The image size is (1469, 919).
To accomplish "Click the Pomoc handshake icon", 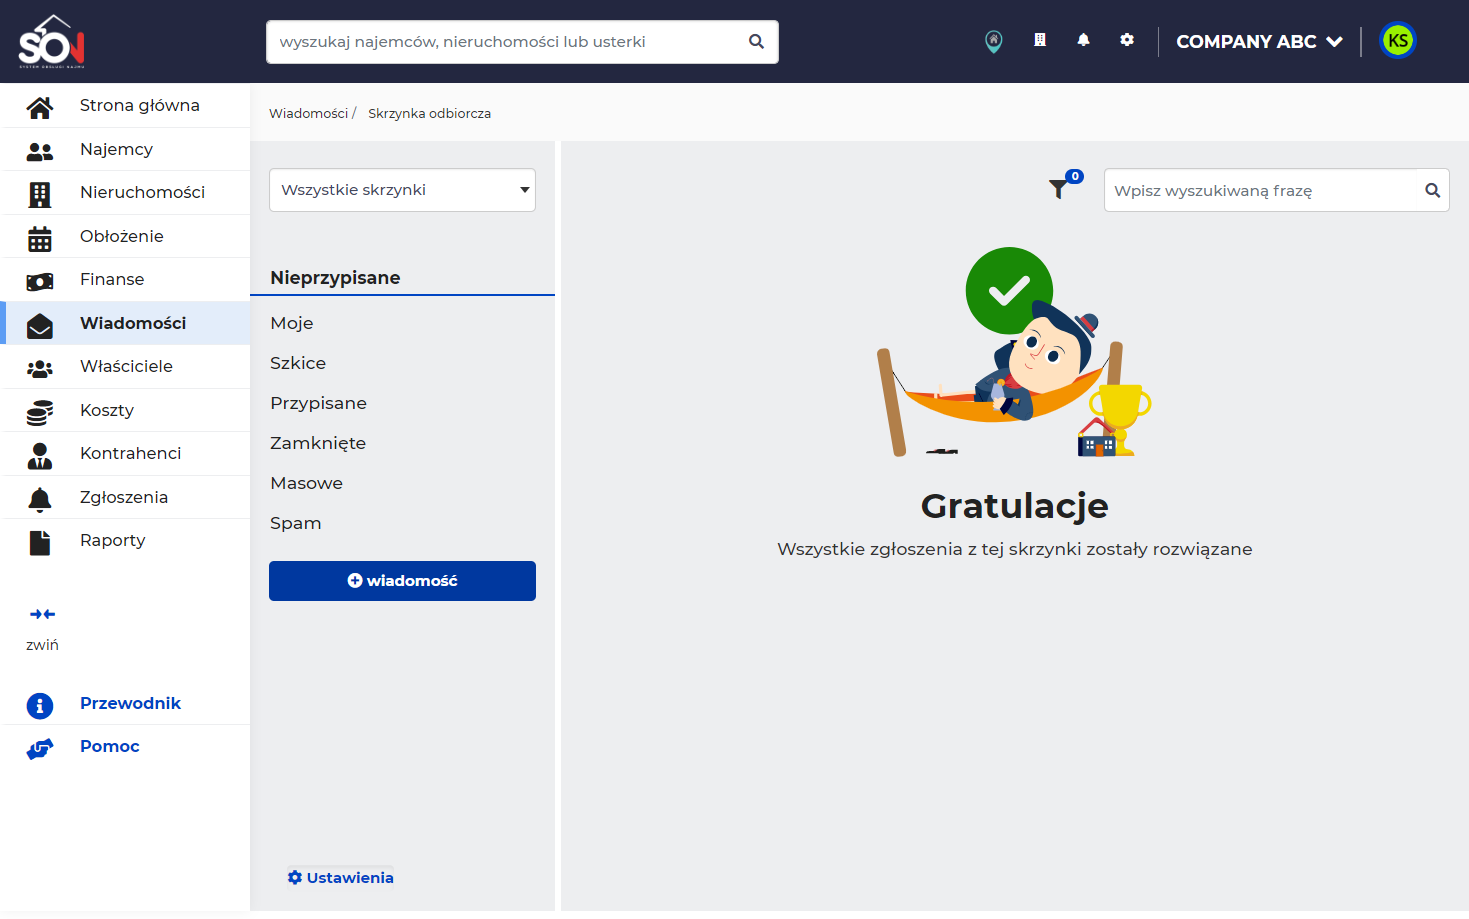I will (x=40, y=748).
